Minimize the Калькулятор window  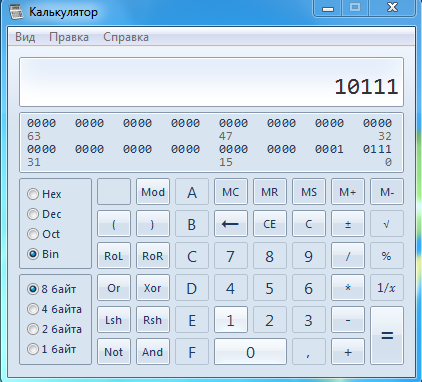pos(328,8)
